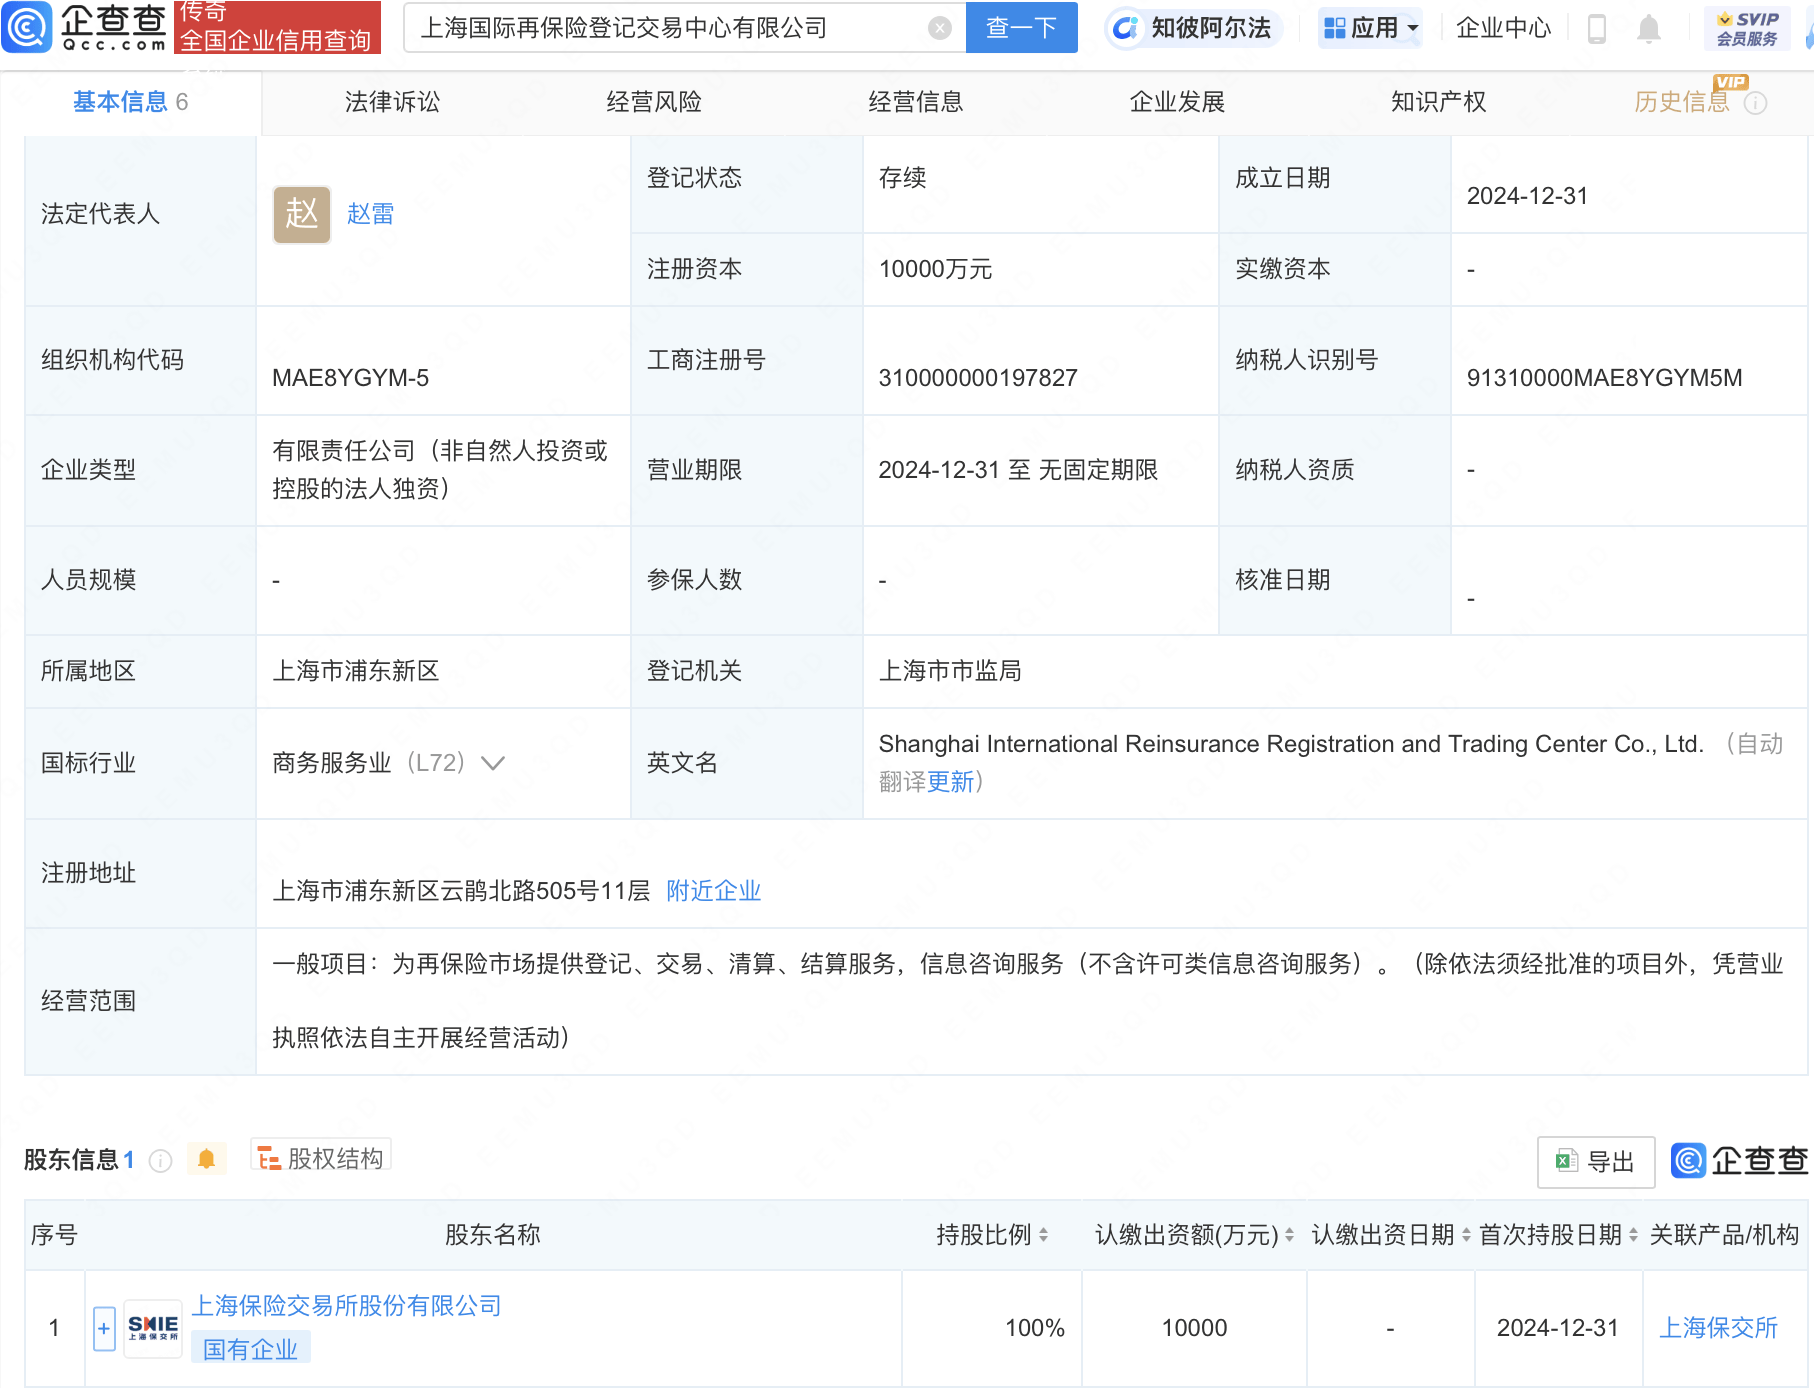Screen dimensions: 1814x1388
Task: Open 企业中心 link
Action: tap(1503, 28)
